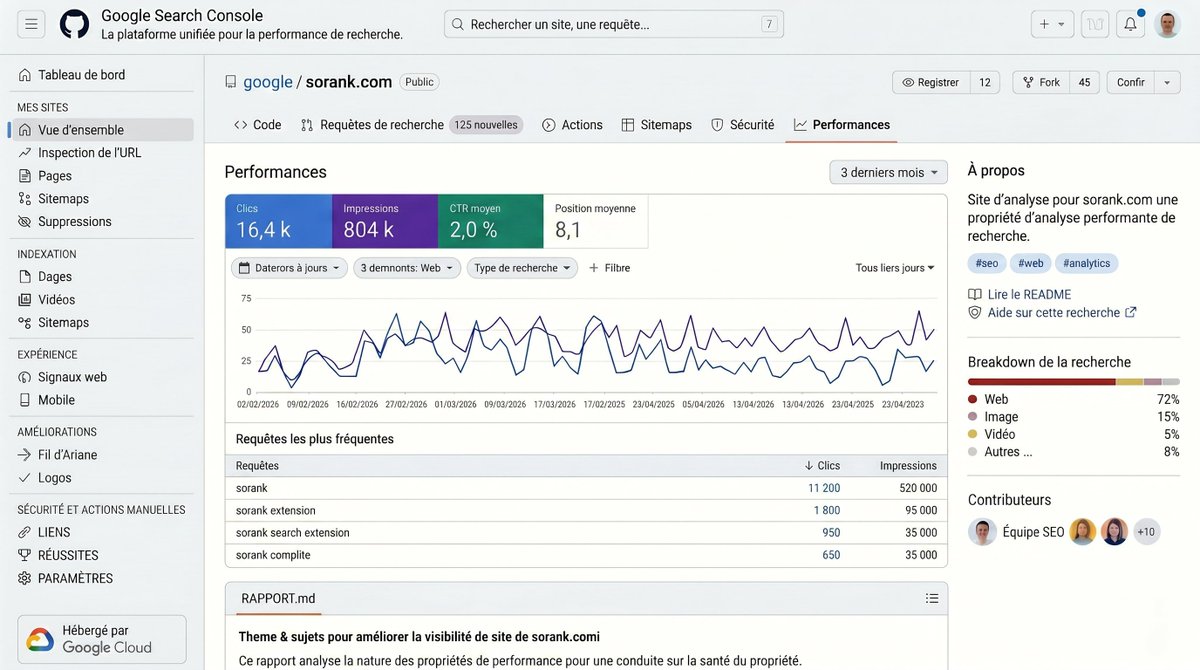The height and width of the screenshot is (670, 1200).
Task: Open the Requêtes de recherche tab
Action: pos(410,125)
